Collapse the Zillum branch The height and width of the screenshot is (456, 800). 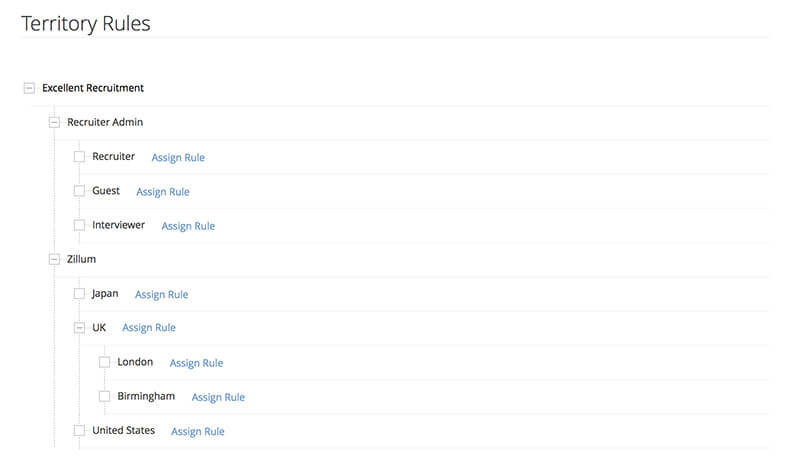[x=54, y=260]
